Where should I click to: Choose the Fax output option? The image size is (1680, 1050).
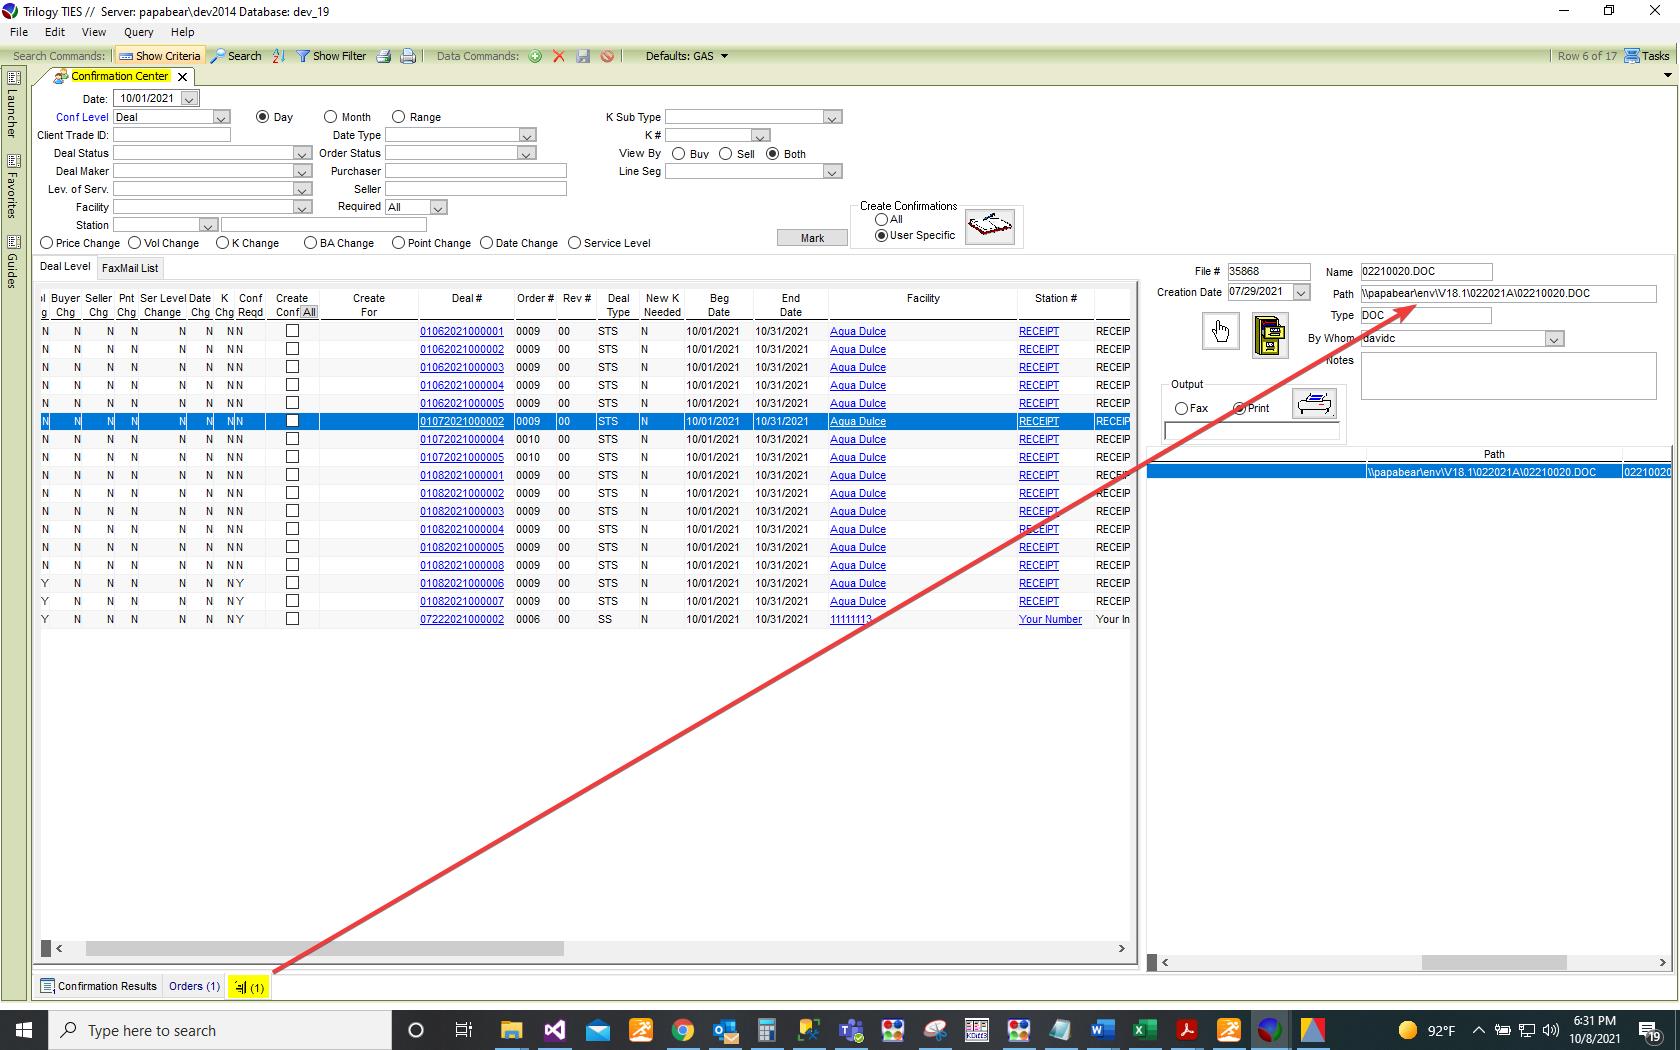1182,408
